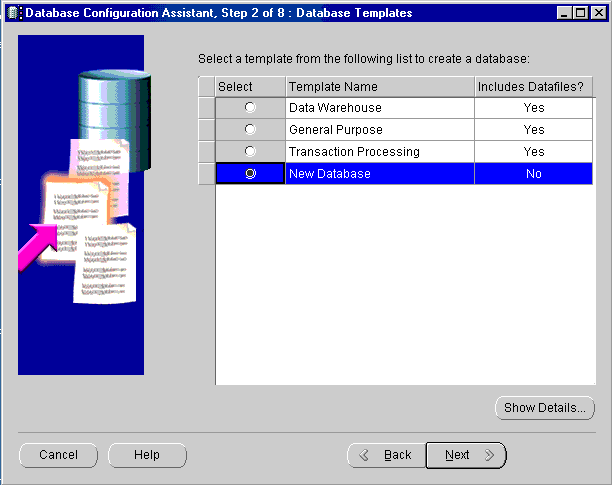Viewport: 612px width, 485px height.
Task: Click the 'No' datafiles cell for New Database
Action: (x=533, y=173)
